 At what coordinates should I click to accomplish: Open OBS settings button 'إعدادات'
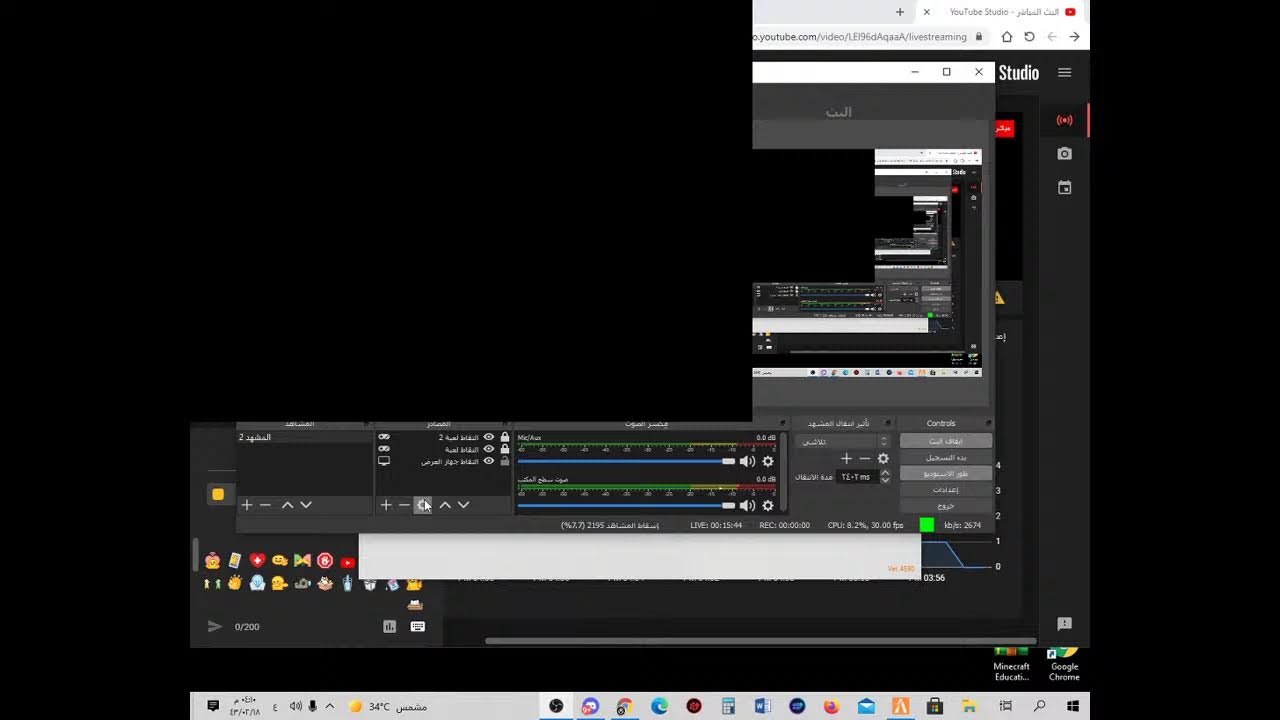click(946, 490)
